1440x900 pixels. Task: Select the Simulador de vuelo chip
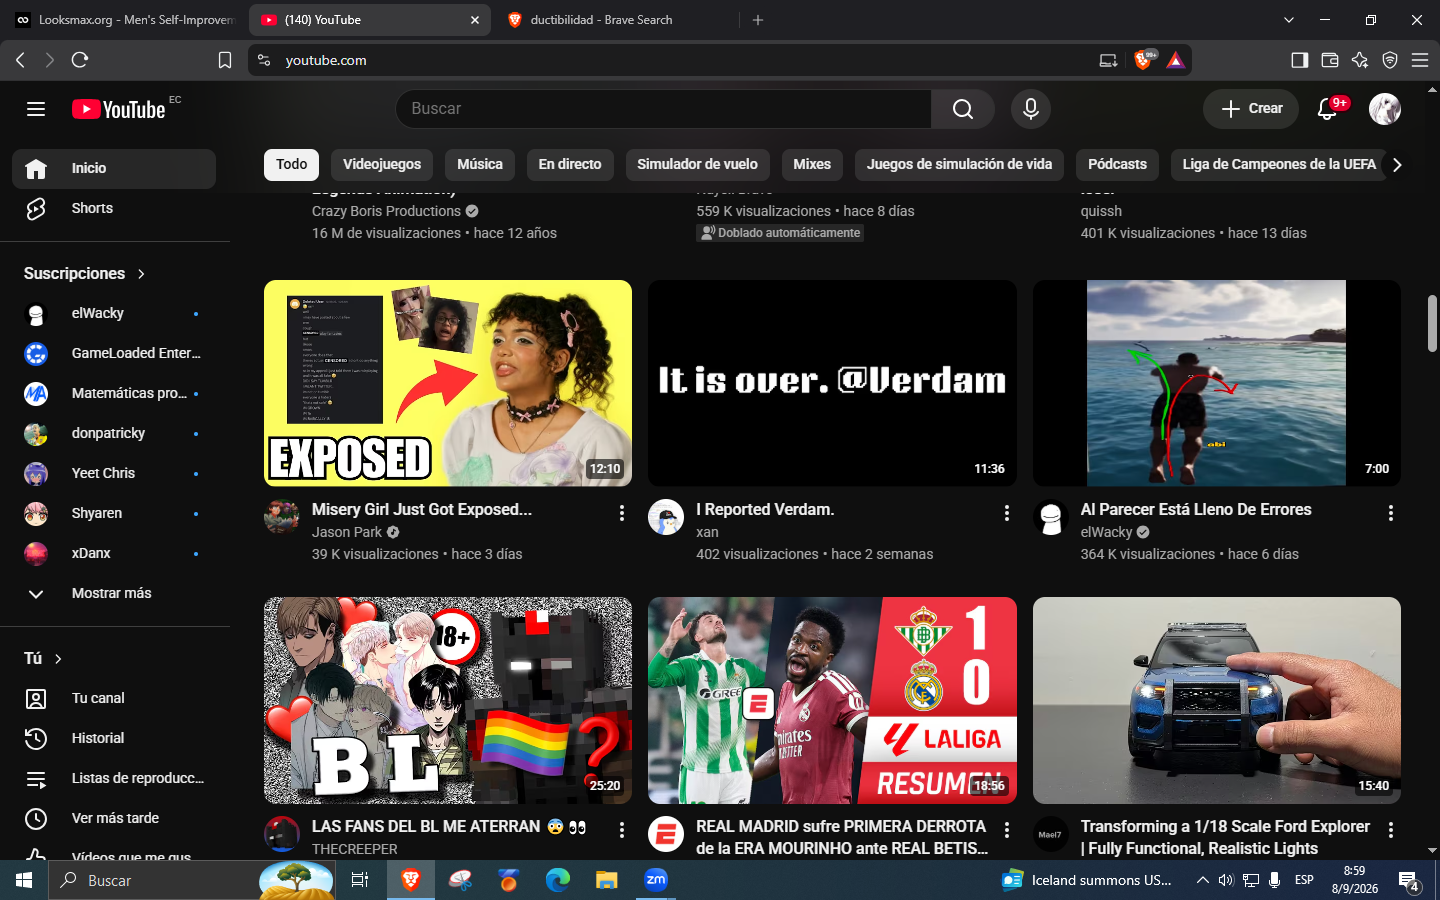(x=698, y=164)
